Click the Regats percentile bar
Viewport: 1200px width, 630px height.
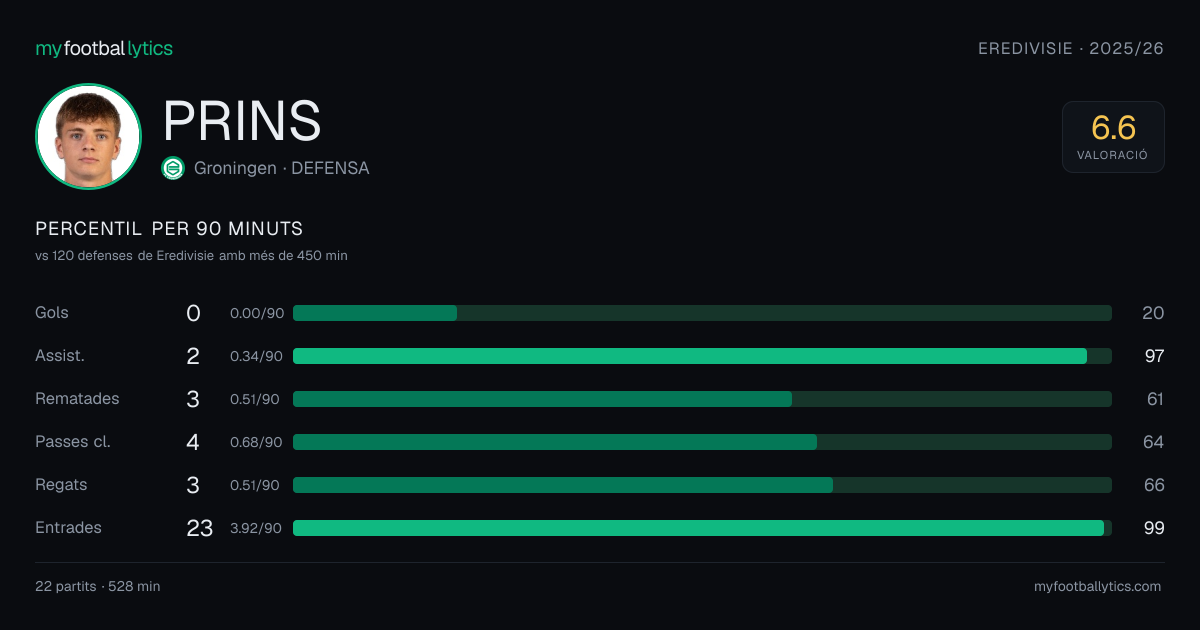pyautogui.click(x=702, y=485)
